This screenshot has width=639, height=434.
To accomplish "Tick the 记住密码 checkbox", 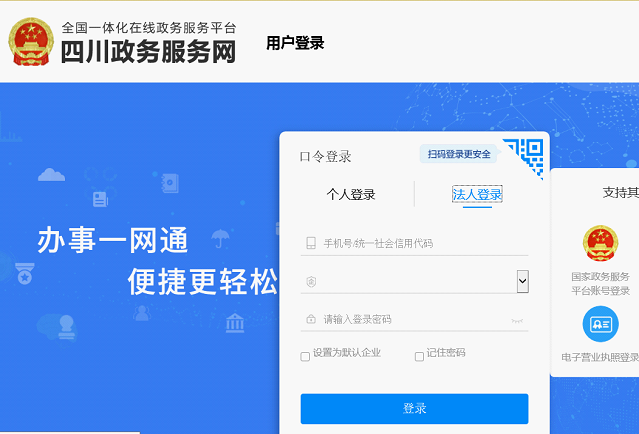I will pos(419,357).
